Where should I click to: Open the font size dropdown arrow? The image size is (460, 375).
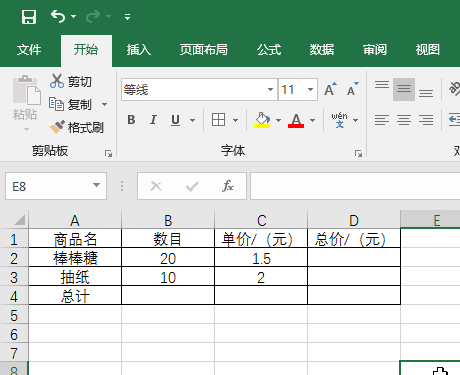pyautogui.click(x=310, y=90)
